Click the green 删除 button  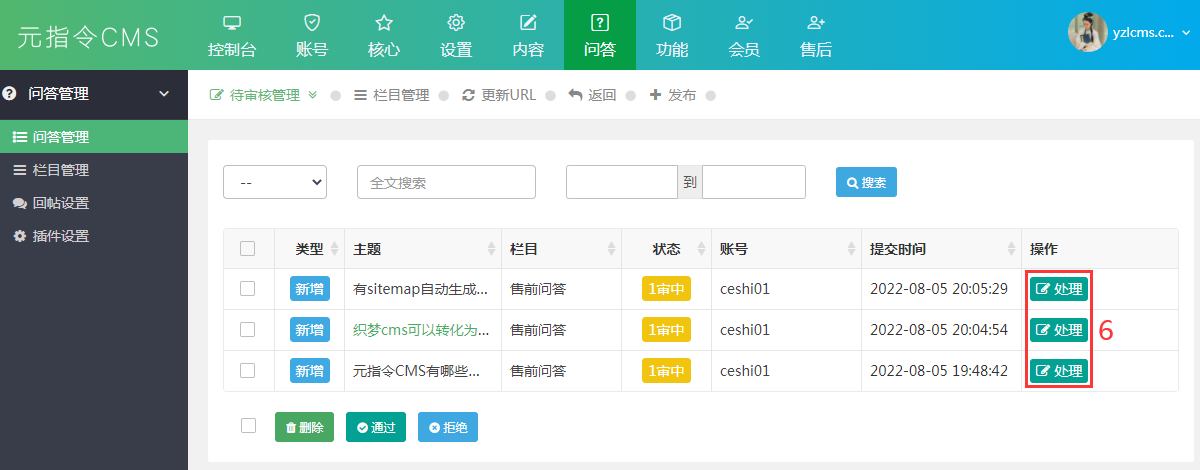[305, 427]
